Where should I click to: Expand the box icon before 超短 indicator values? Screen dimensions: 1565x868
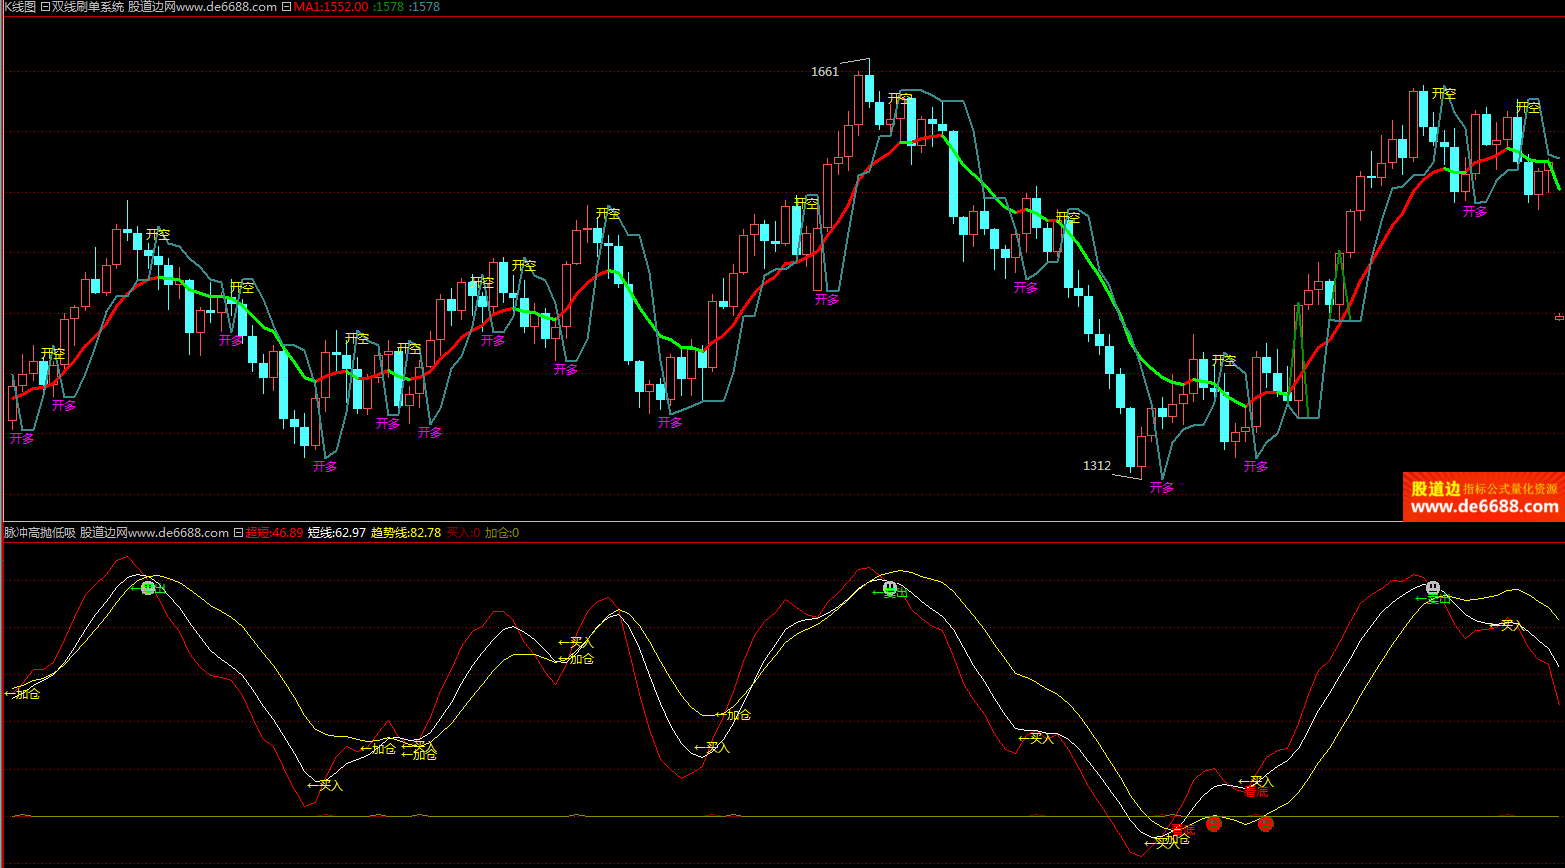tap(239, 533)
